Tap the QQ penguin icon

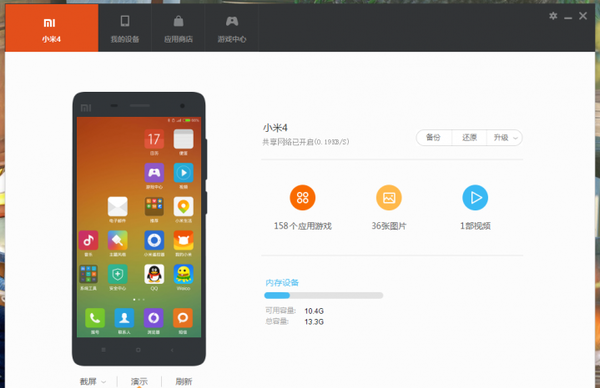click(x=154, y=274)
